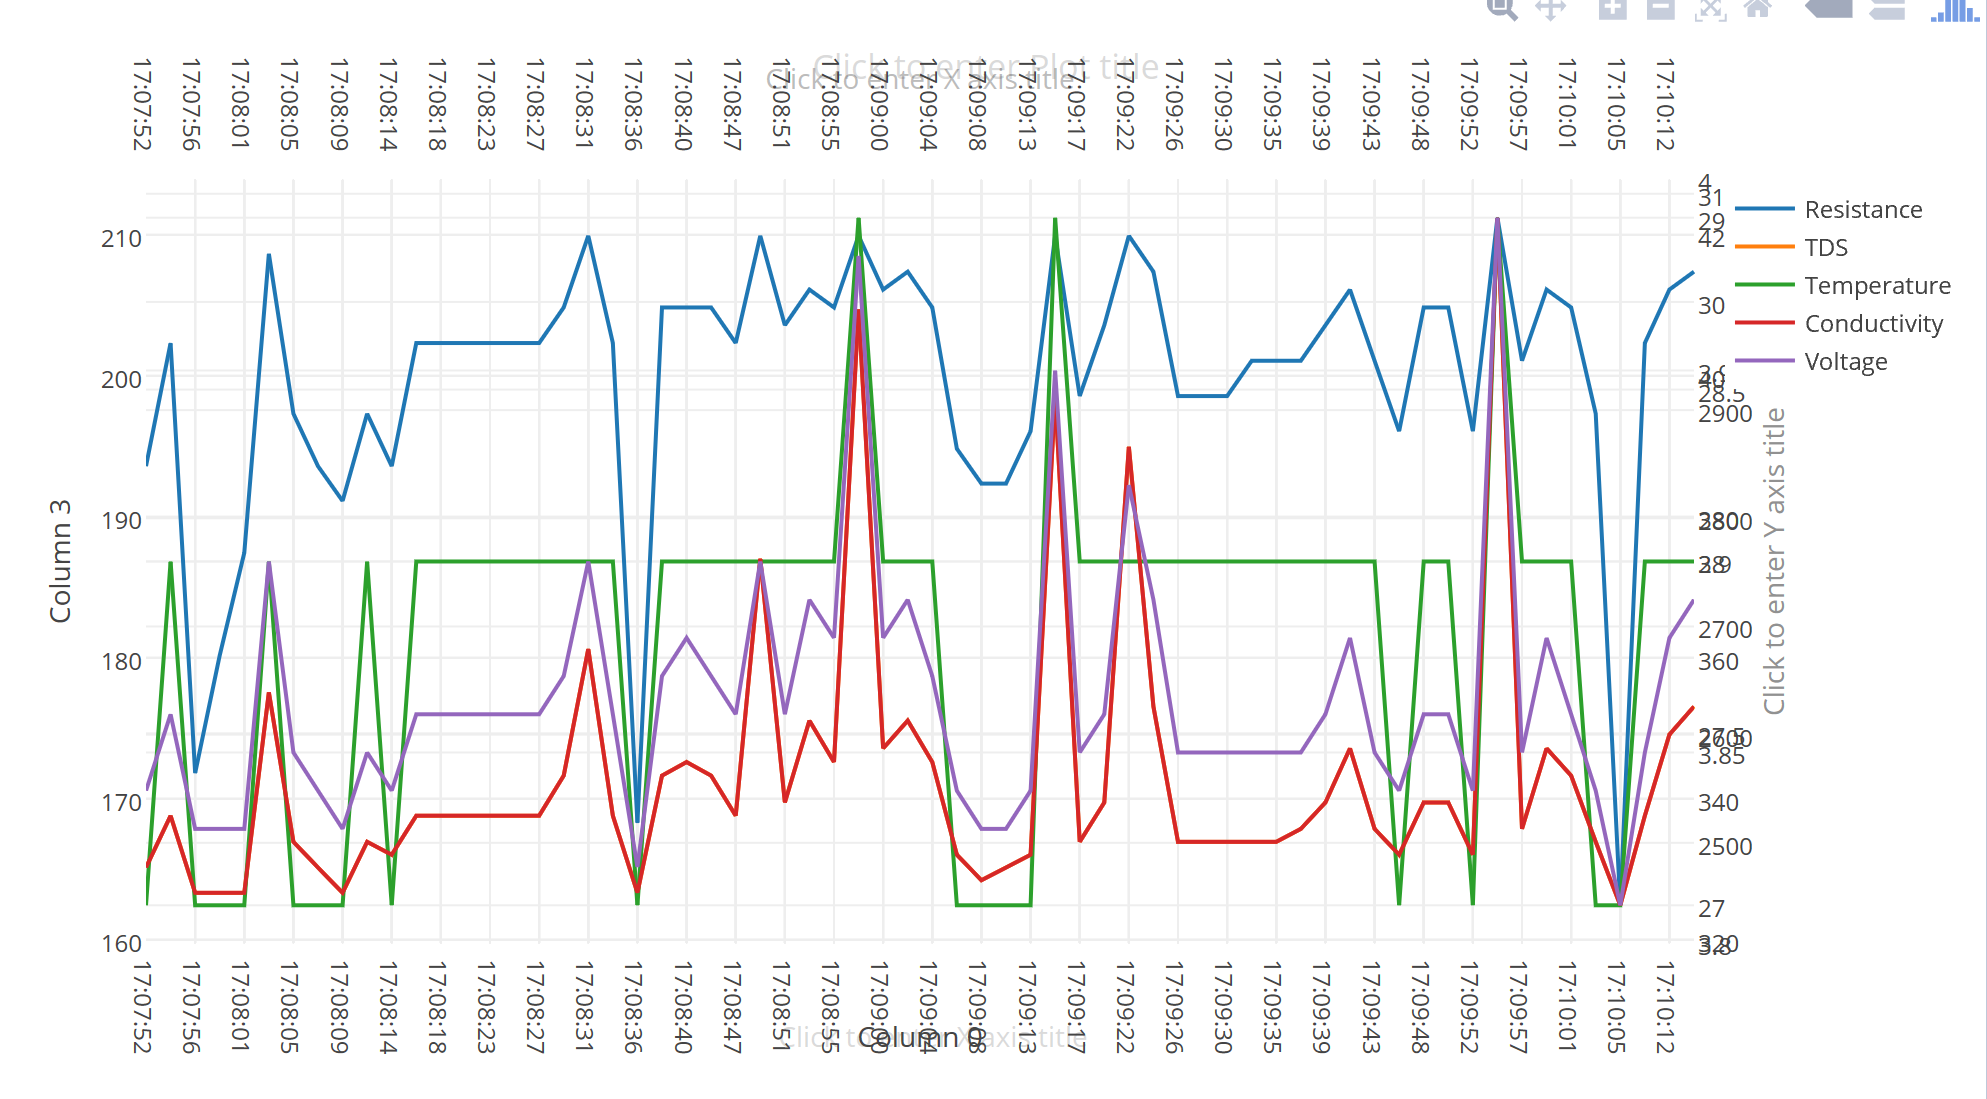
Task: Enable show closest data on hover
Action: click(x=1829, y=9)
